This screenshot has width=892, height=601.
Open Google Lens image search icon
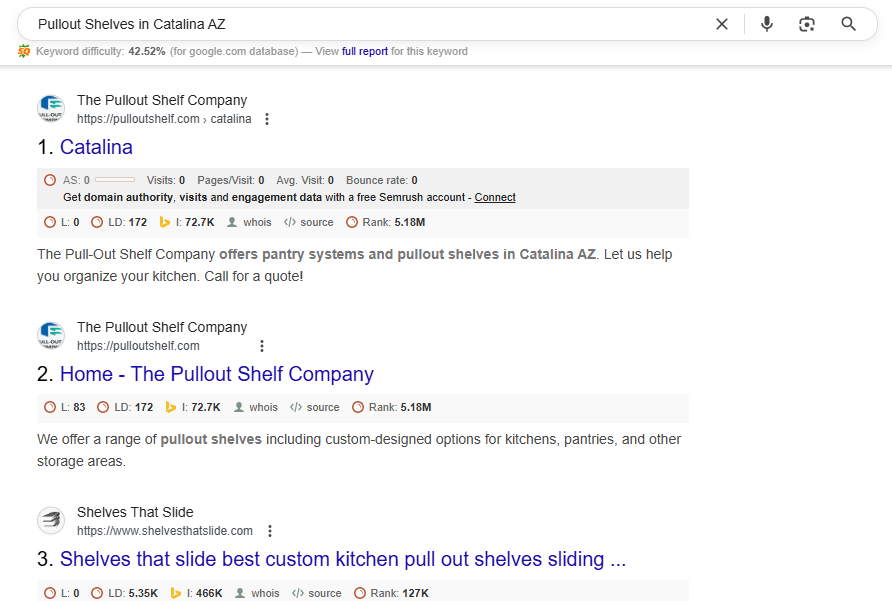[807, 24]
